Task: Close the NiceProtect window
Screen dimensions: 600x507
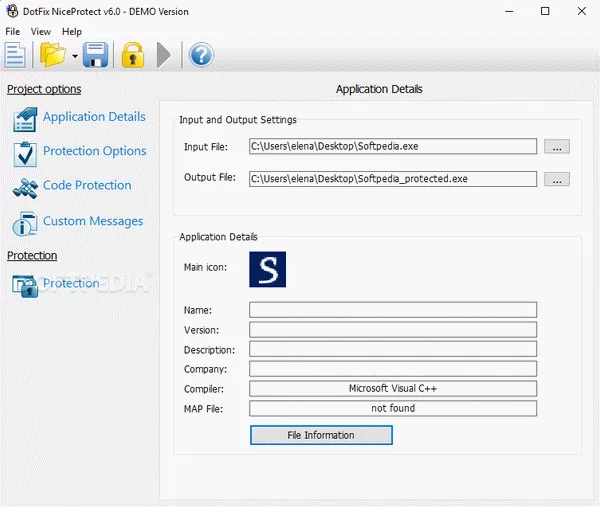Action: [581, 11]
